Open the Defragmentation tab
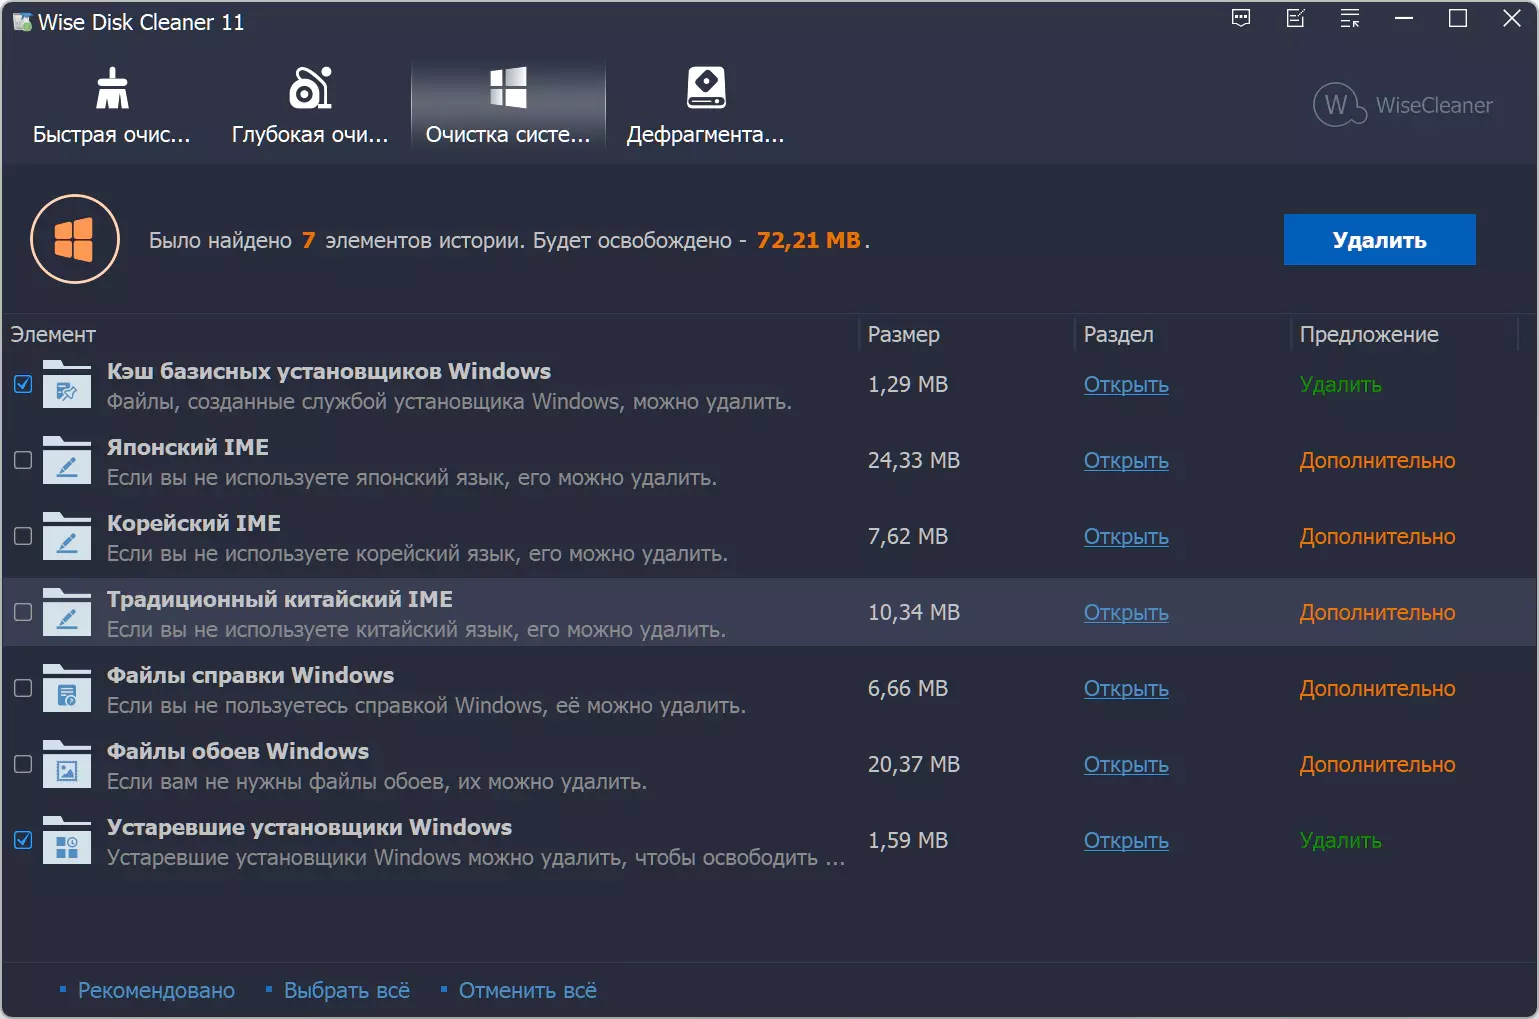 [x=706, y=106]
